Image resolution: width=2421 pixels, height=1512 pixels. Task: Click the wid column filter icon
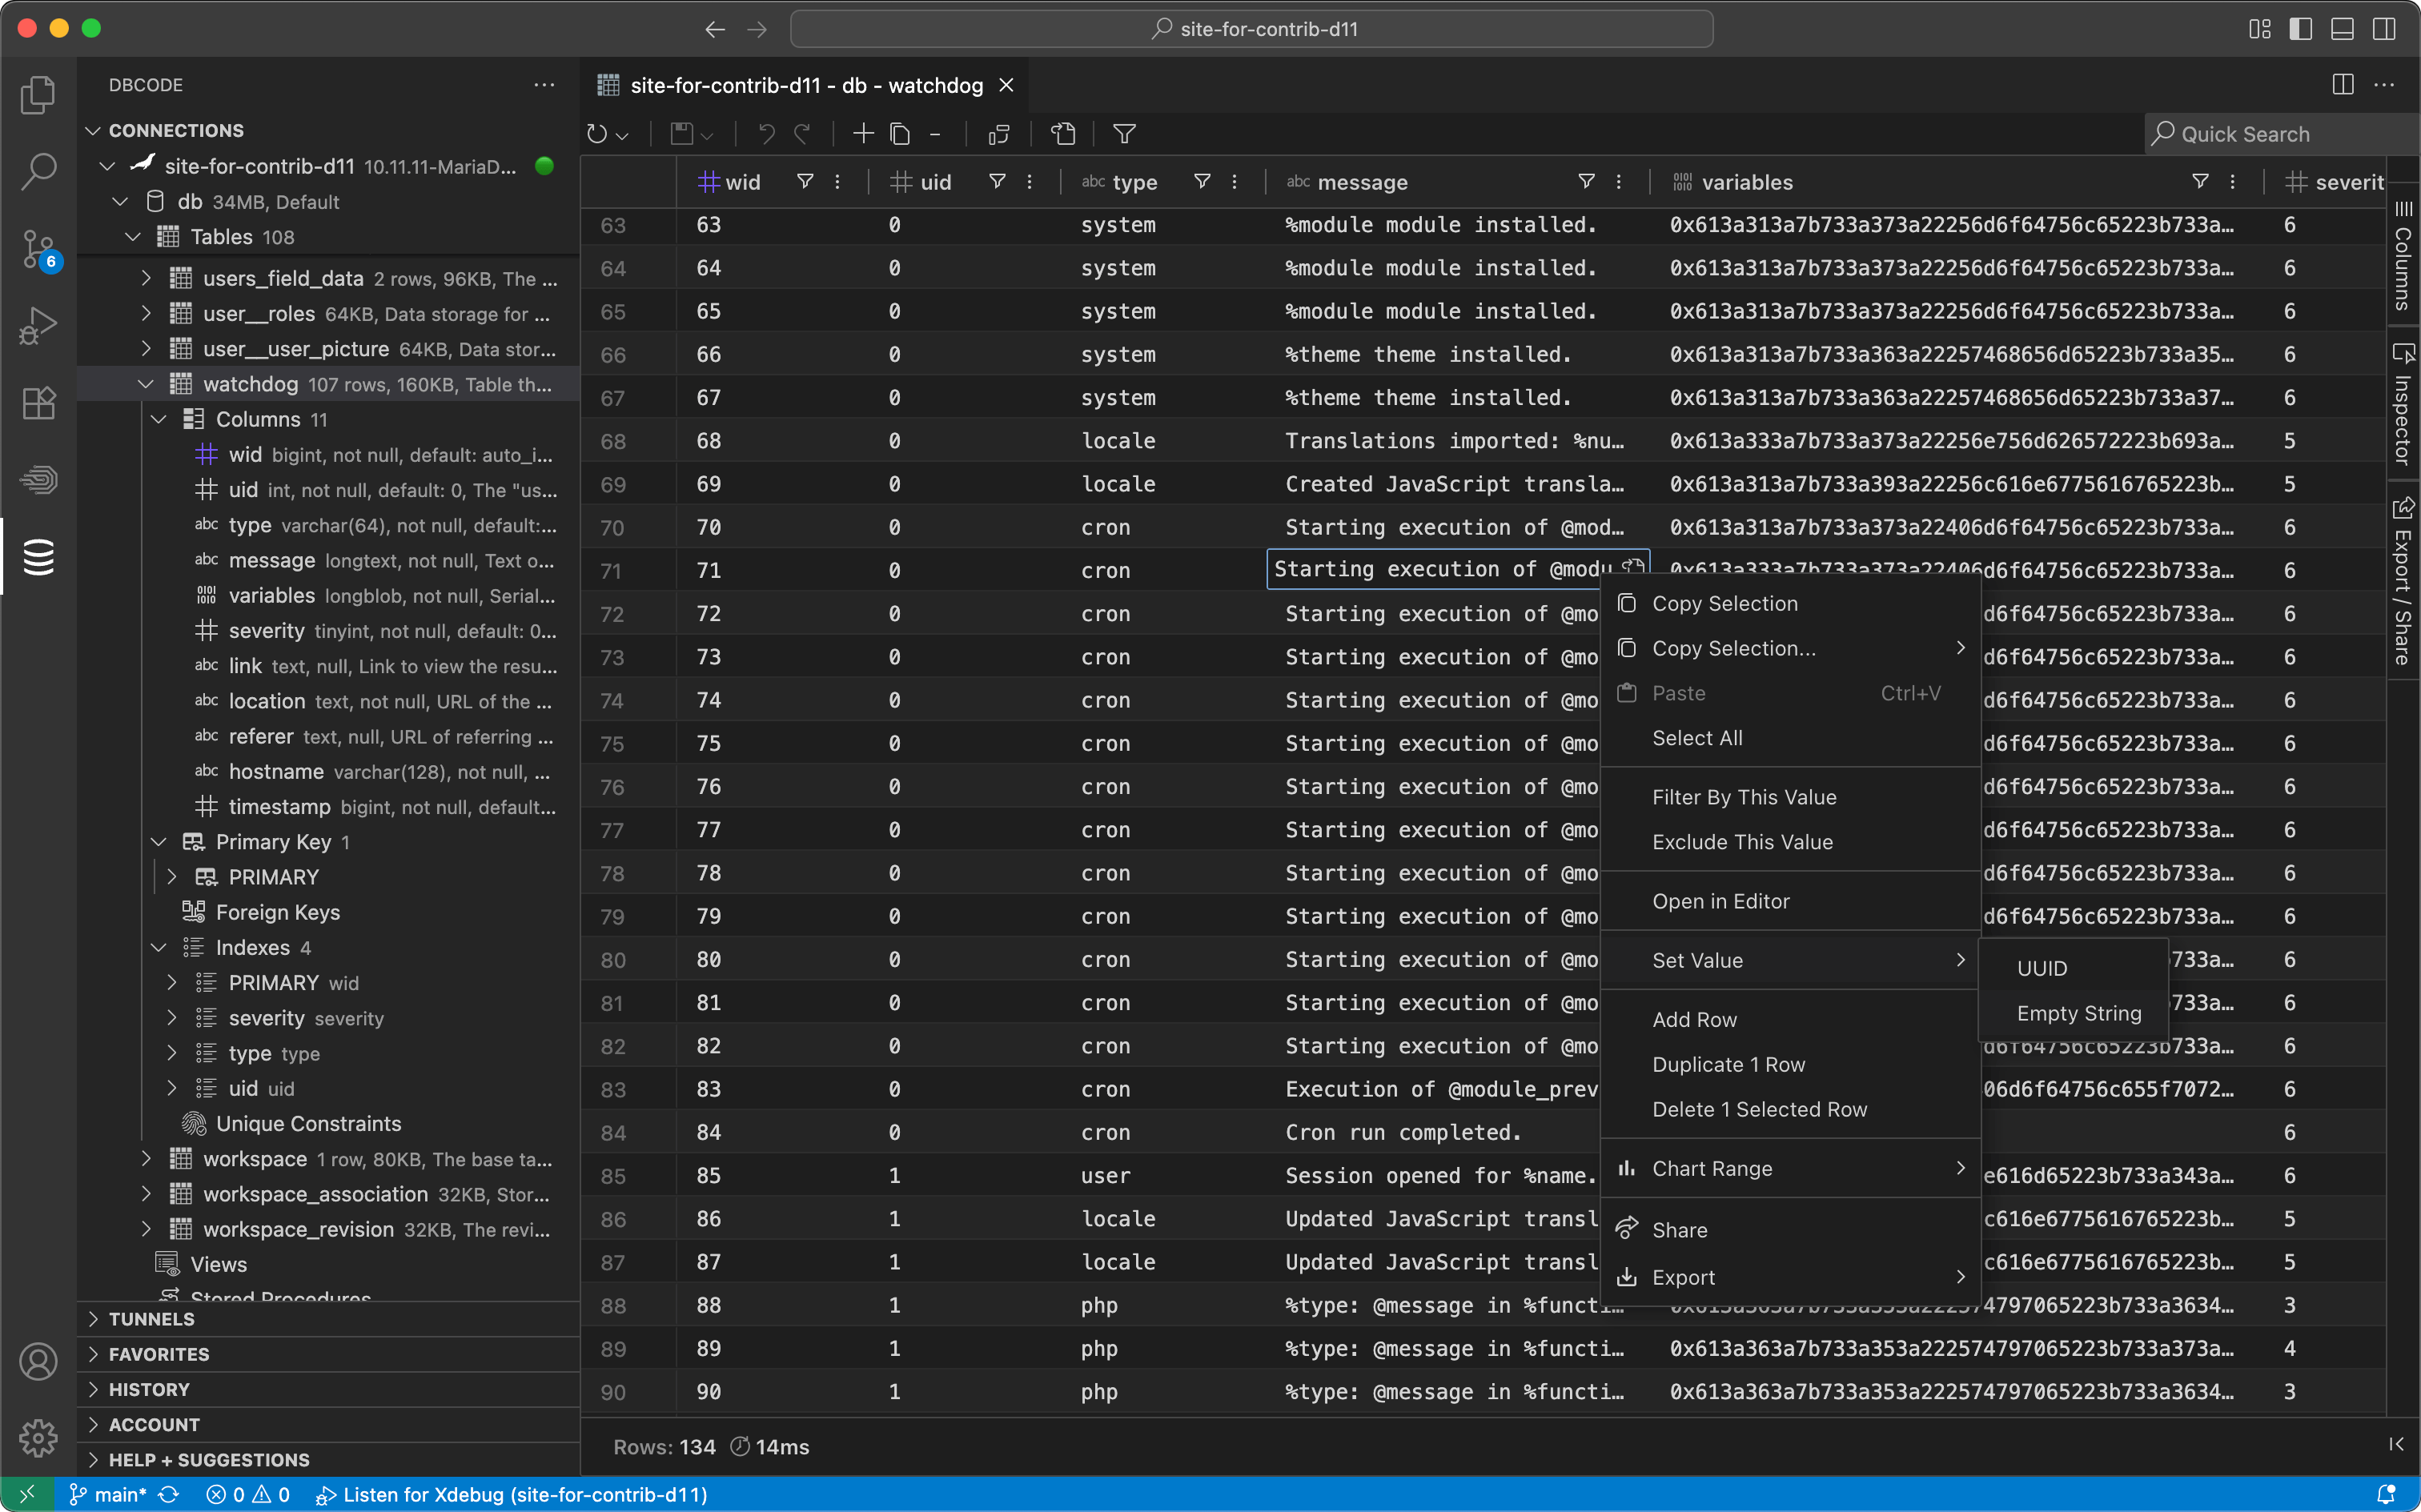point(804,182)
